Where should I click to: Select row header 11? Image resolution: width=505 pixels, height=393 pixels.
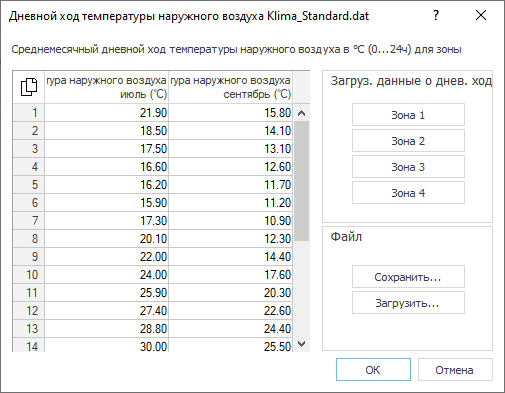28,293
